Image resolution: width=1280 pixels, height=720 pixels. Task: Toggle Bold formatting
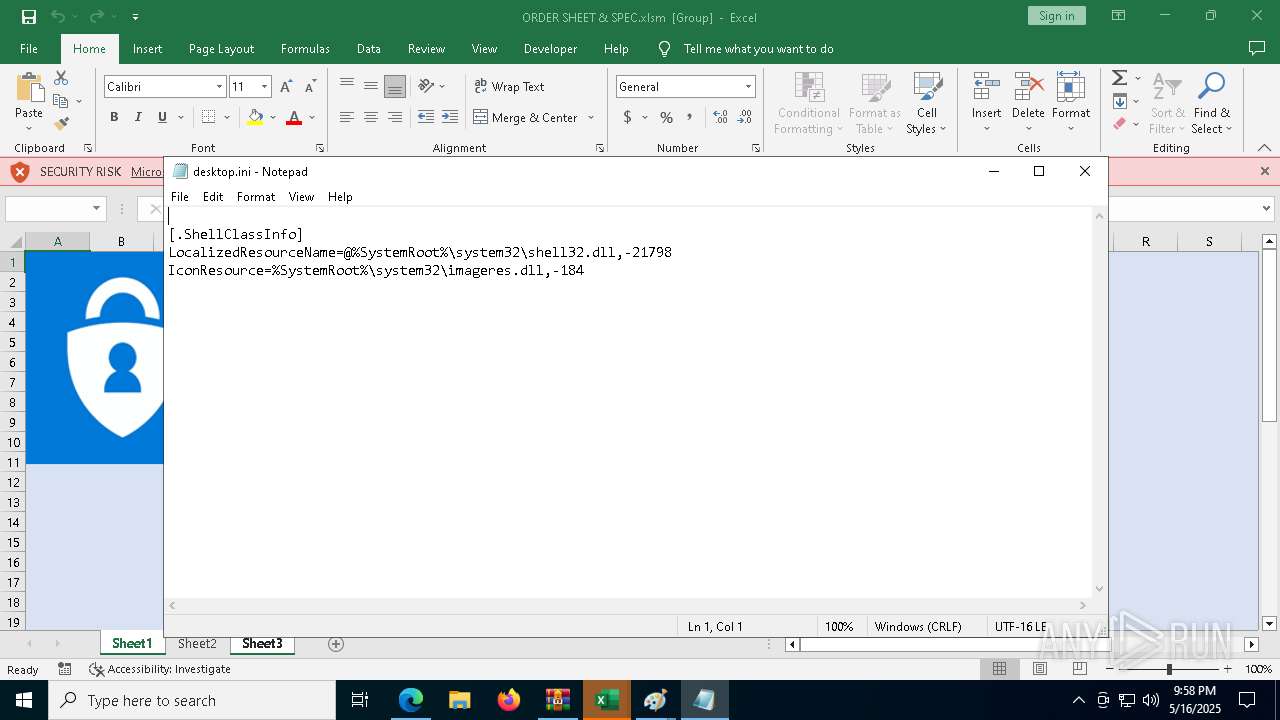click(x=114, y=117)
